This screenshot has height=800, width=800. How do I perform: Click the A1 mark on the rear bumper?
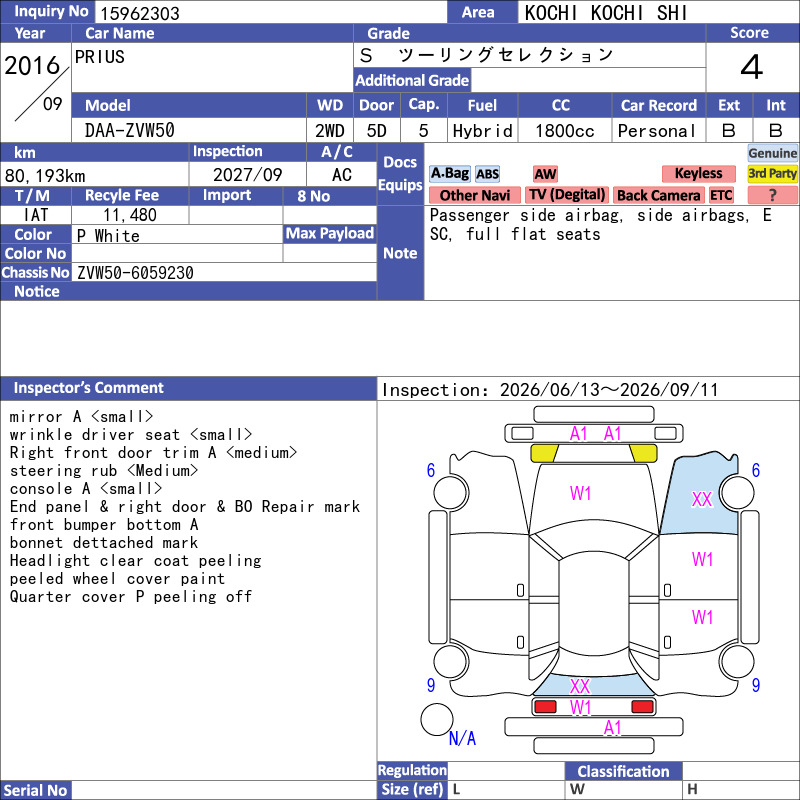[x=612, y=728]
